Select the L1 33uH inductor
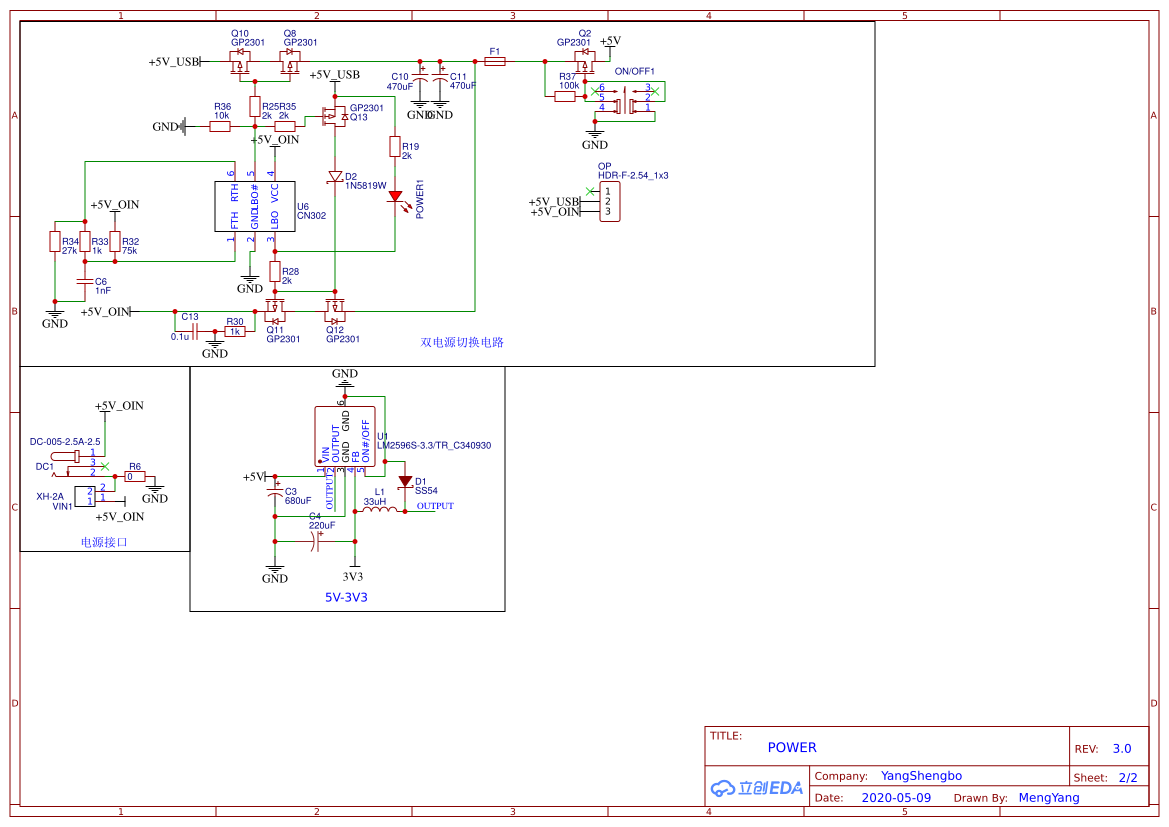The image size is (1169, 827). 379,510
